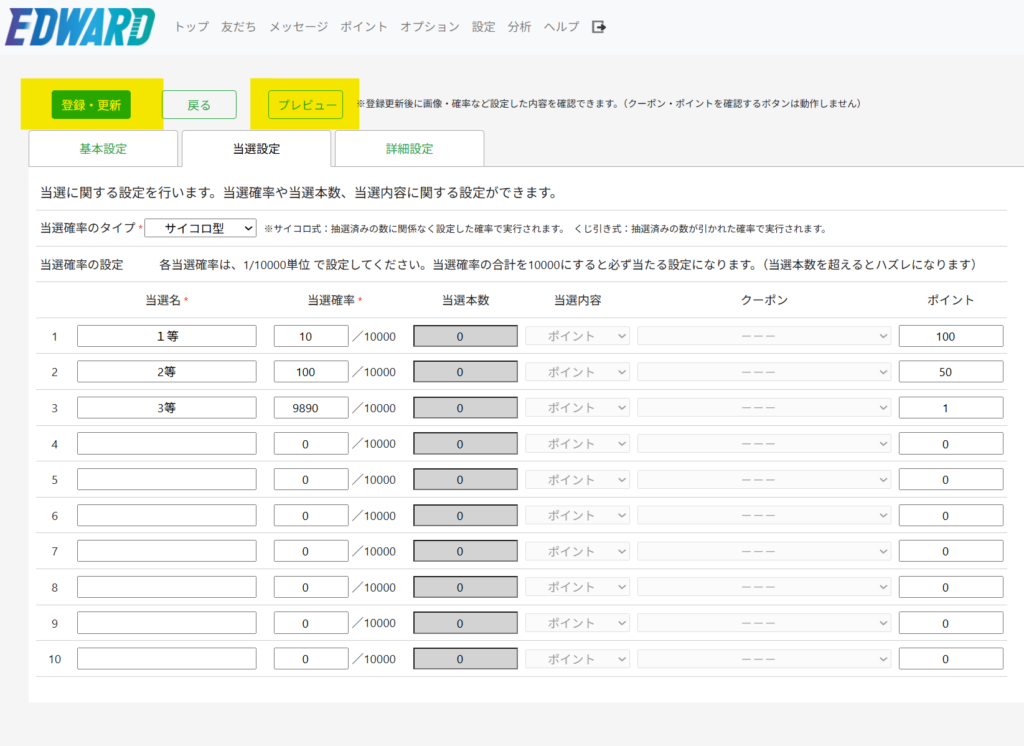This screenshot has height=746, width=1024.
Task: Click the 当選名 column header
Action: (x=163, y=300)
